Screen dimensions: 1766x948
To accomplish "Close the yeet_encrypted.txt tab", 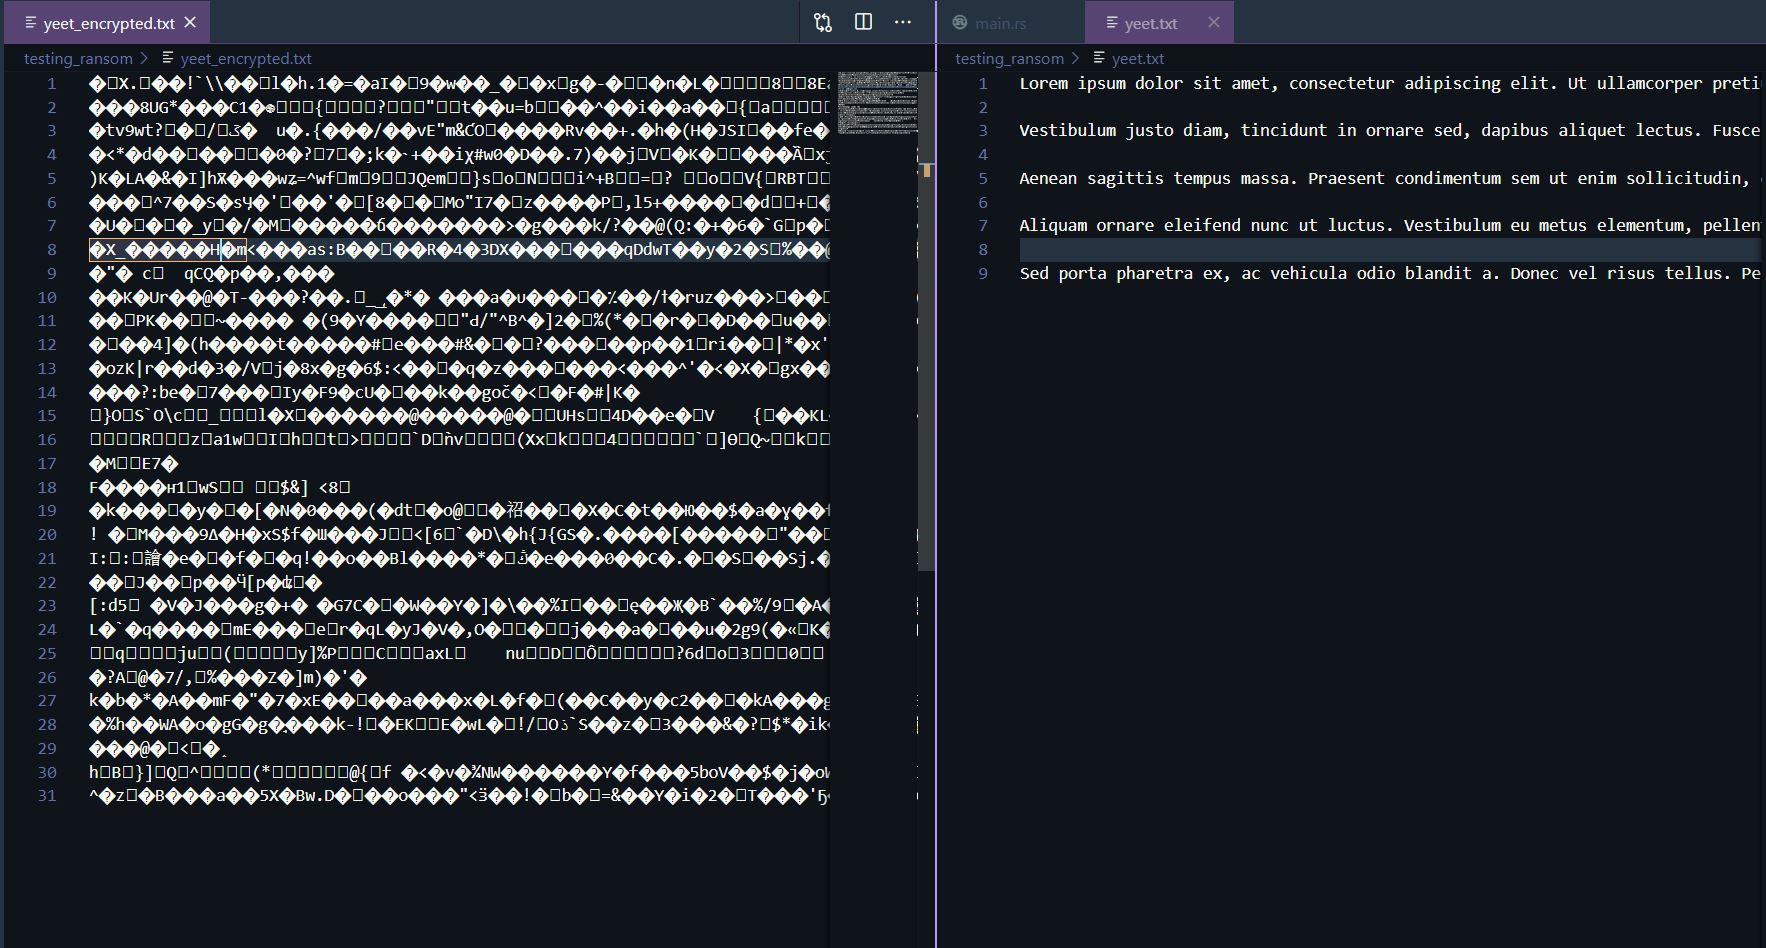I will pyautogui.click(x=191, y=22).
